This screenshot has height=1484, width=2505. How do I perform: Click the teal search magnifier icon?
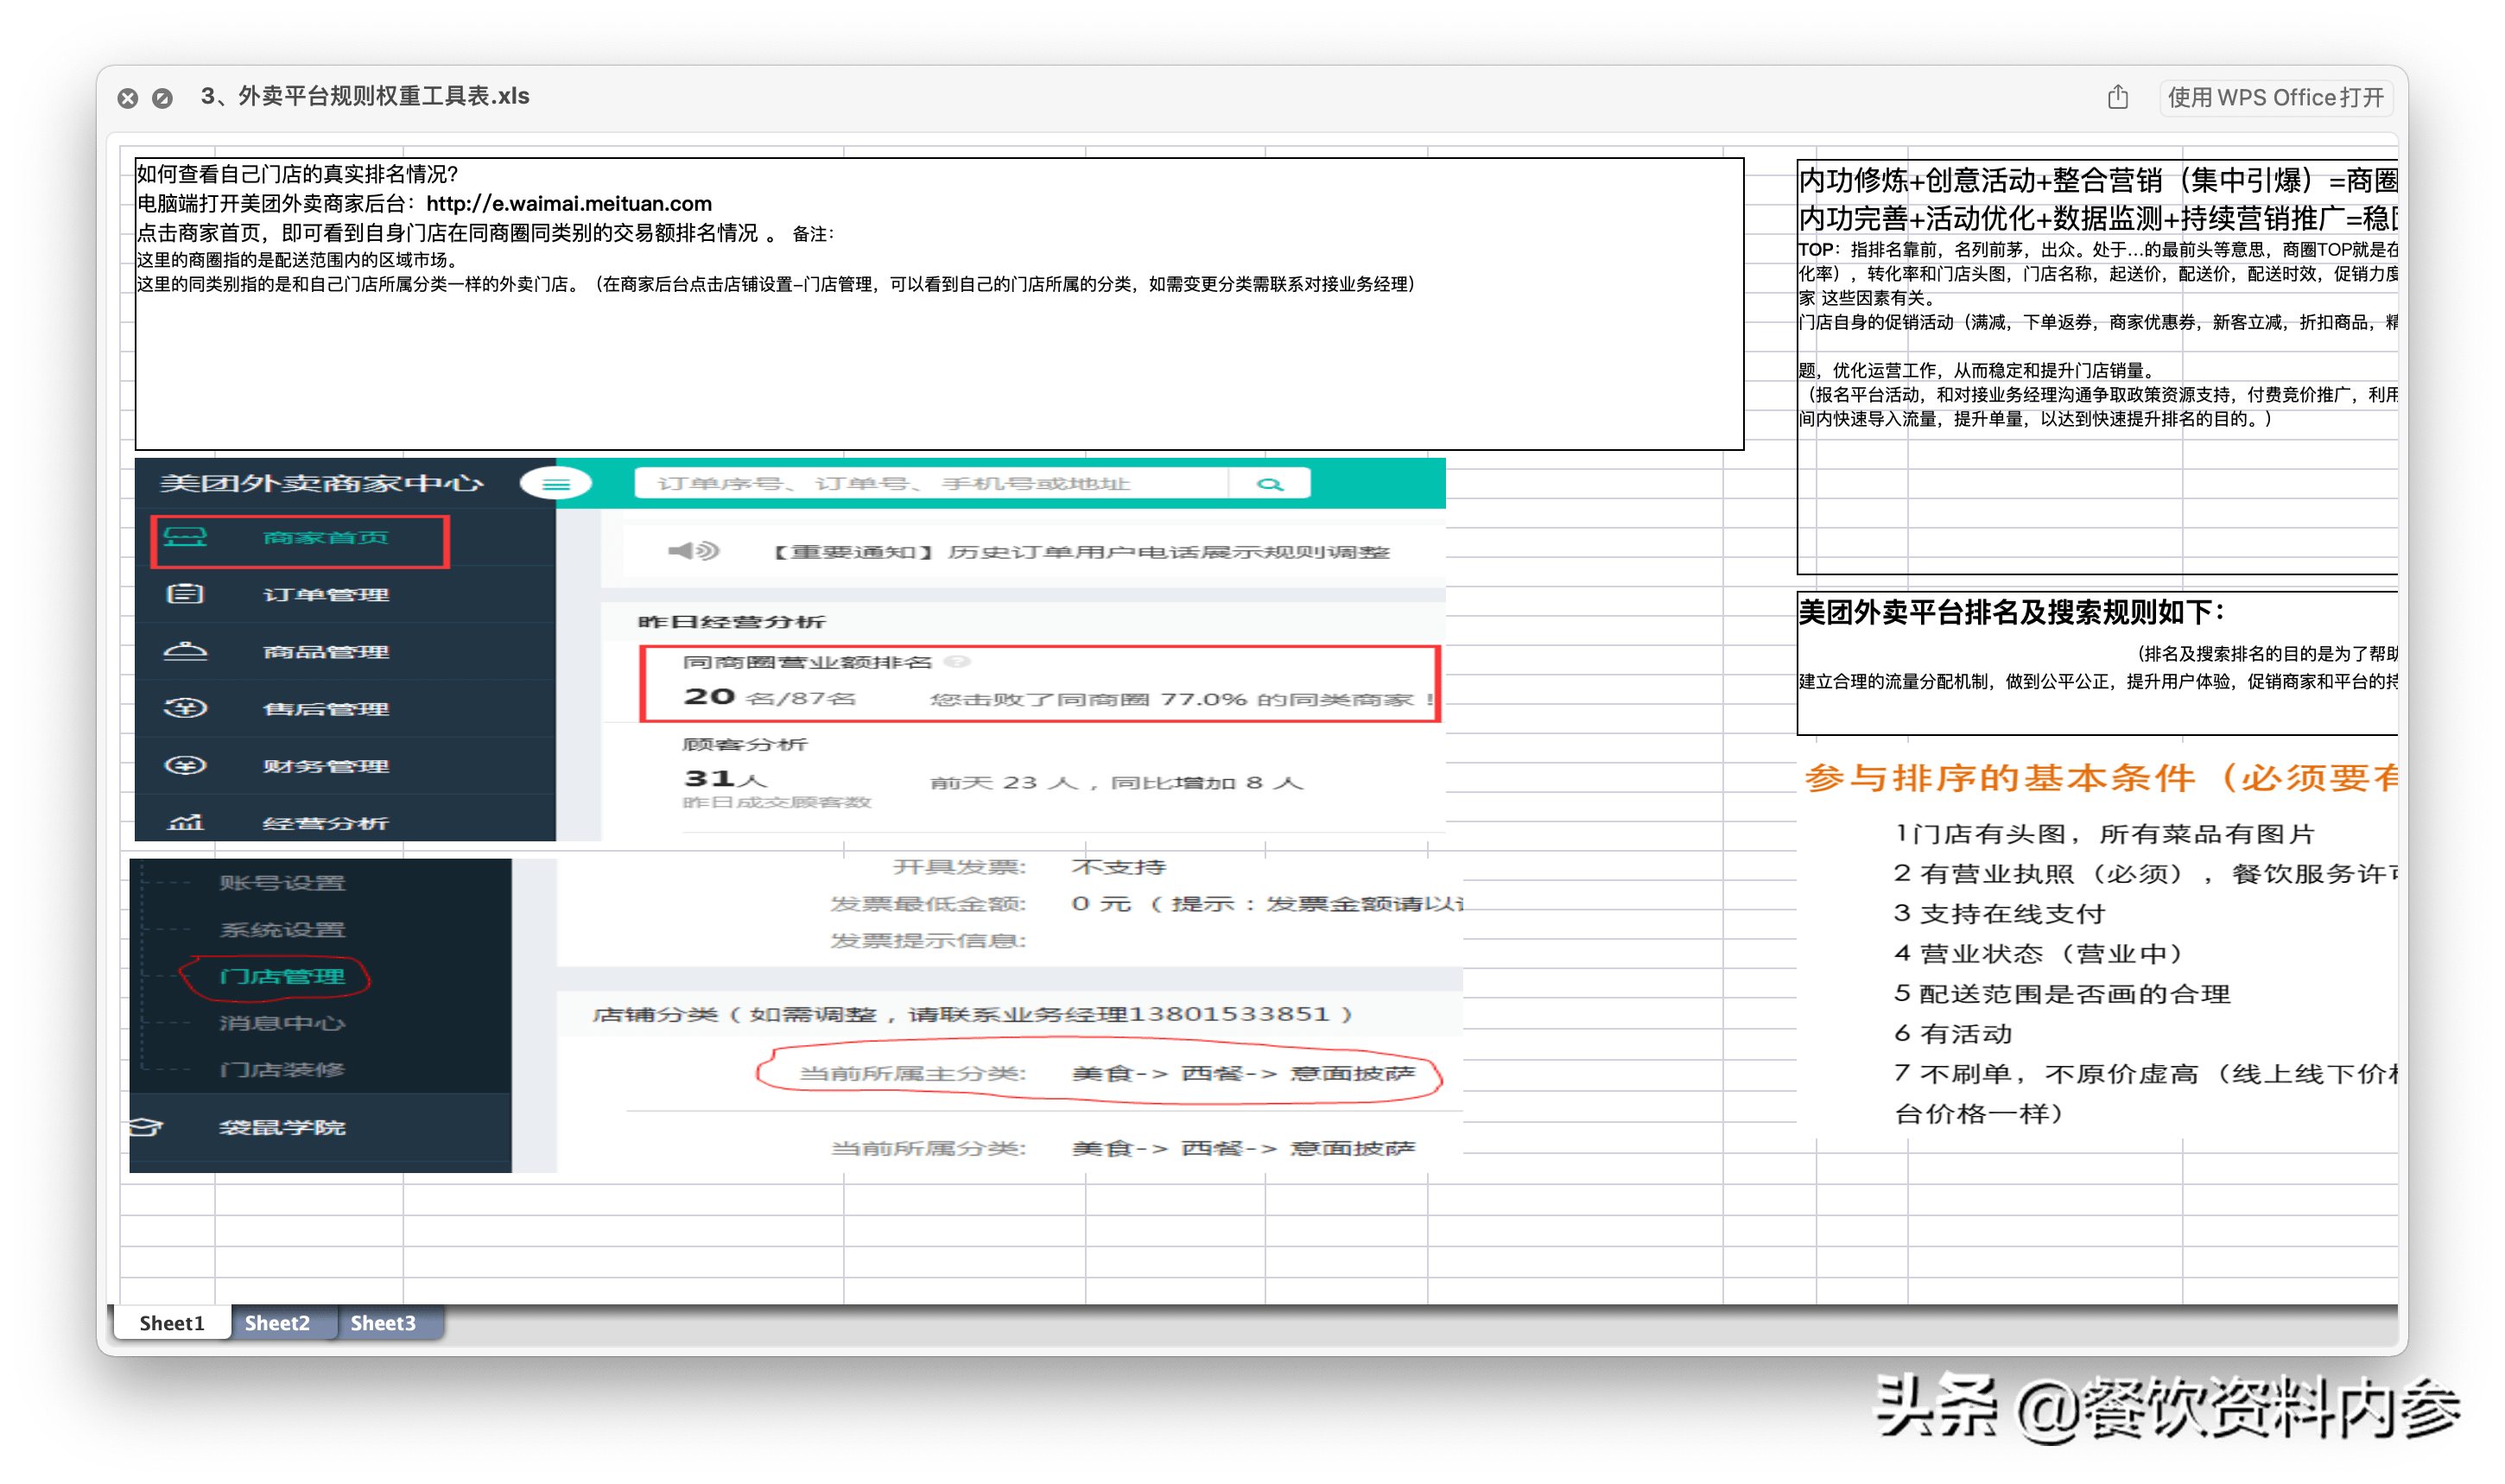coord(1270,484)
